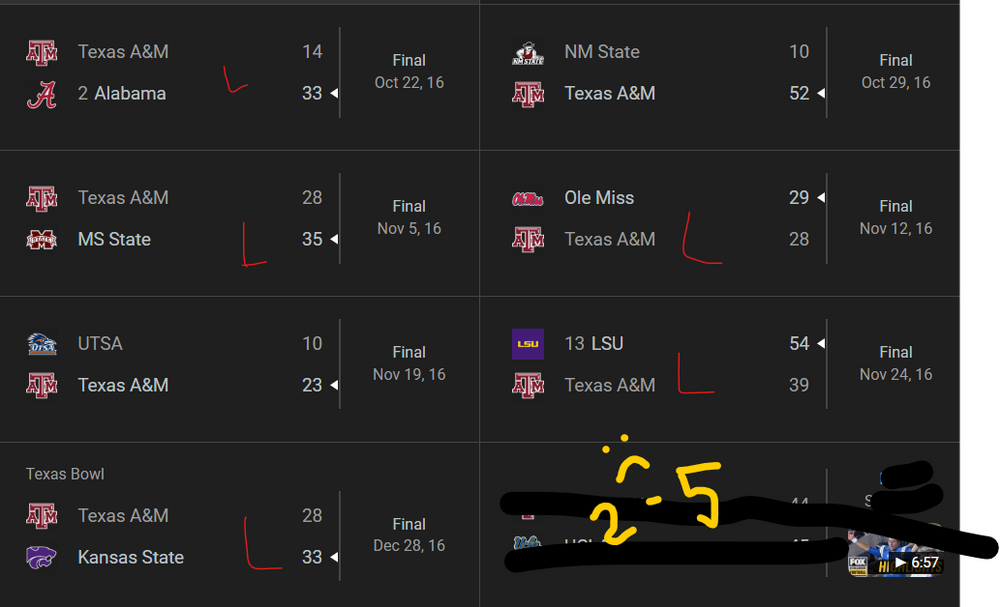Click the Texas Bowl label
1000x607 pixels.
coord(65,474)
